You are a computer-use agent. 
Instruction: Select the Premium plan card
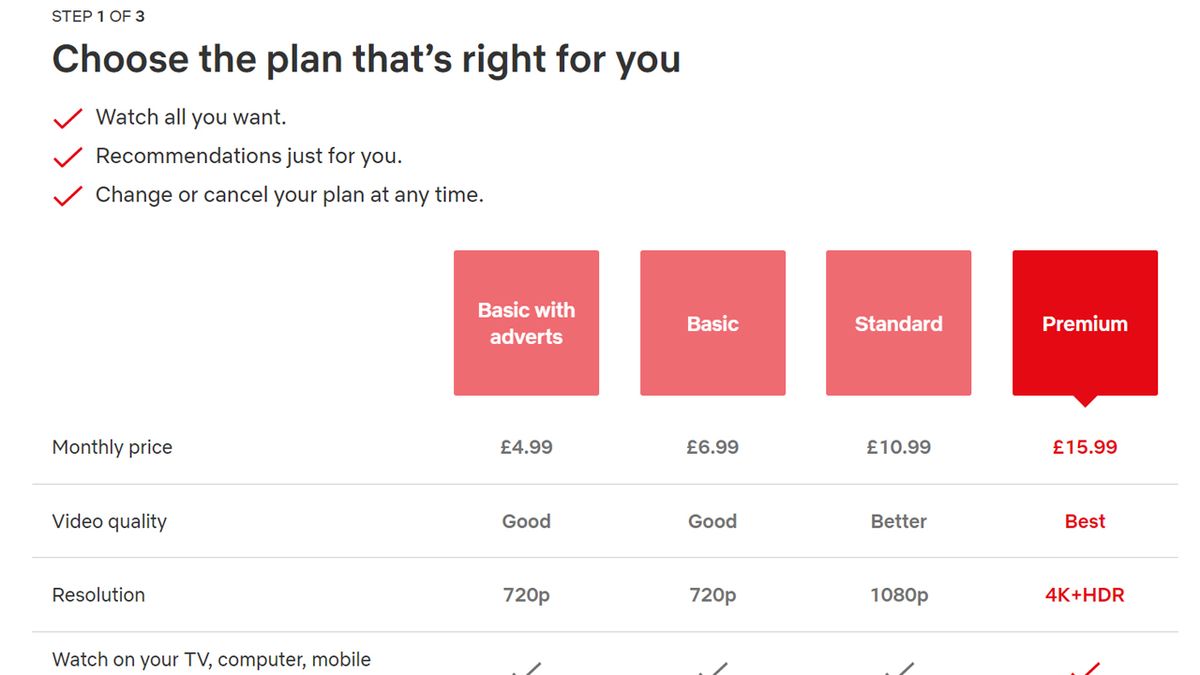[1084, 322]
